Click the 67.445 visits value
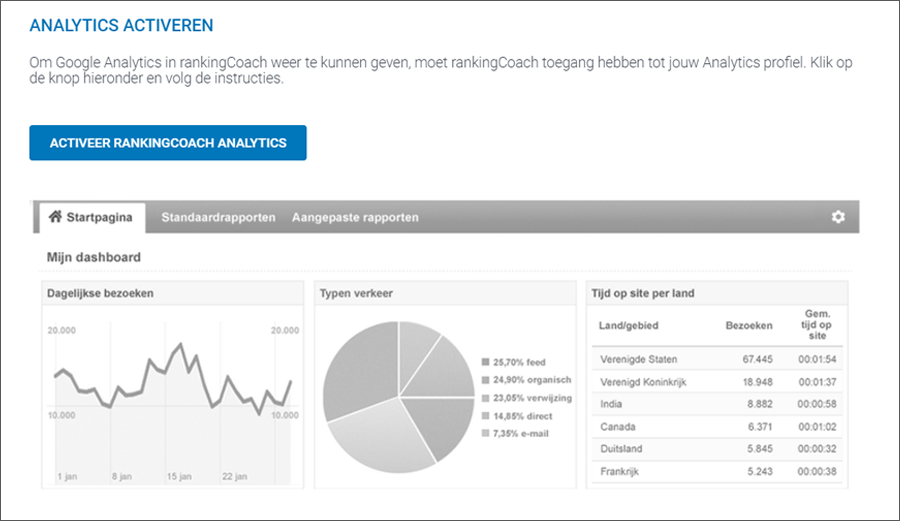The width and height of the screenshot is (900, 521). coord(758,359)
